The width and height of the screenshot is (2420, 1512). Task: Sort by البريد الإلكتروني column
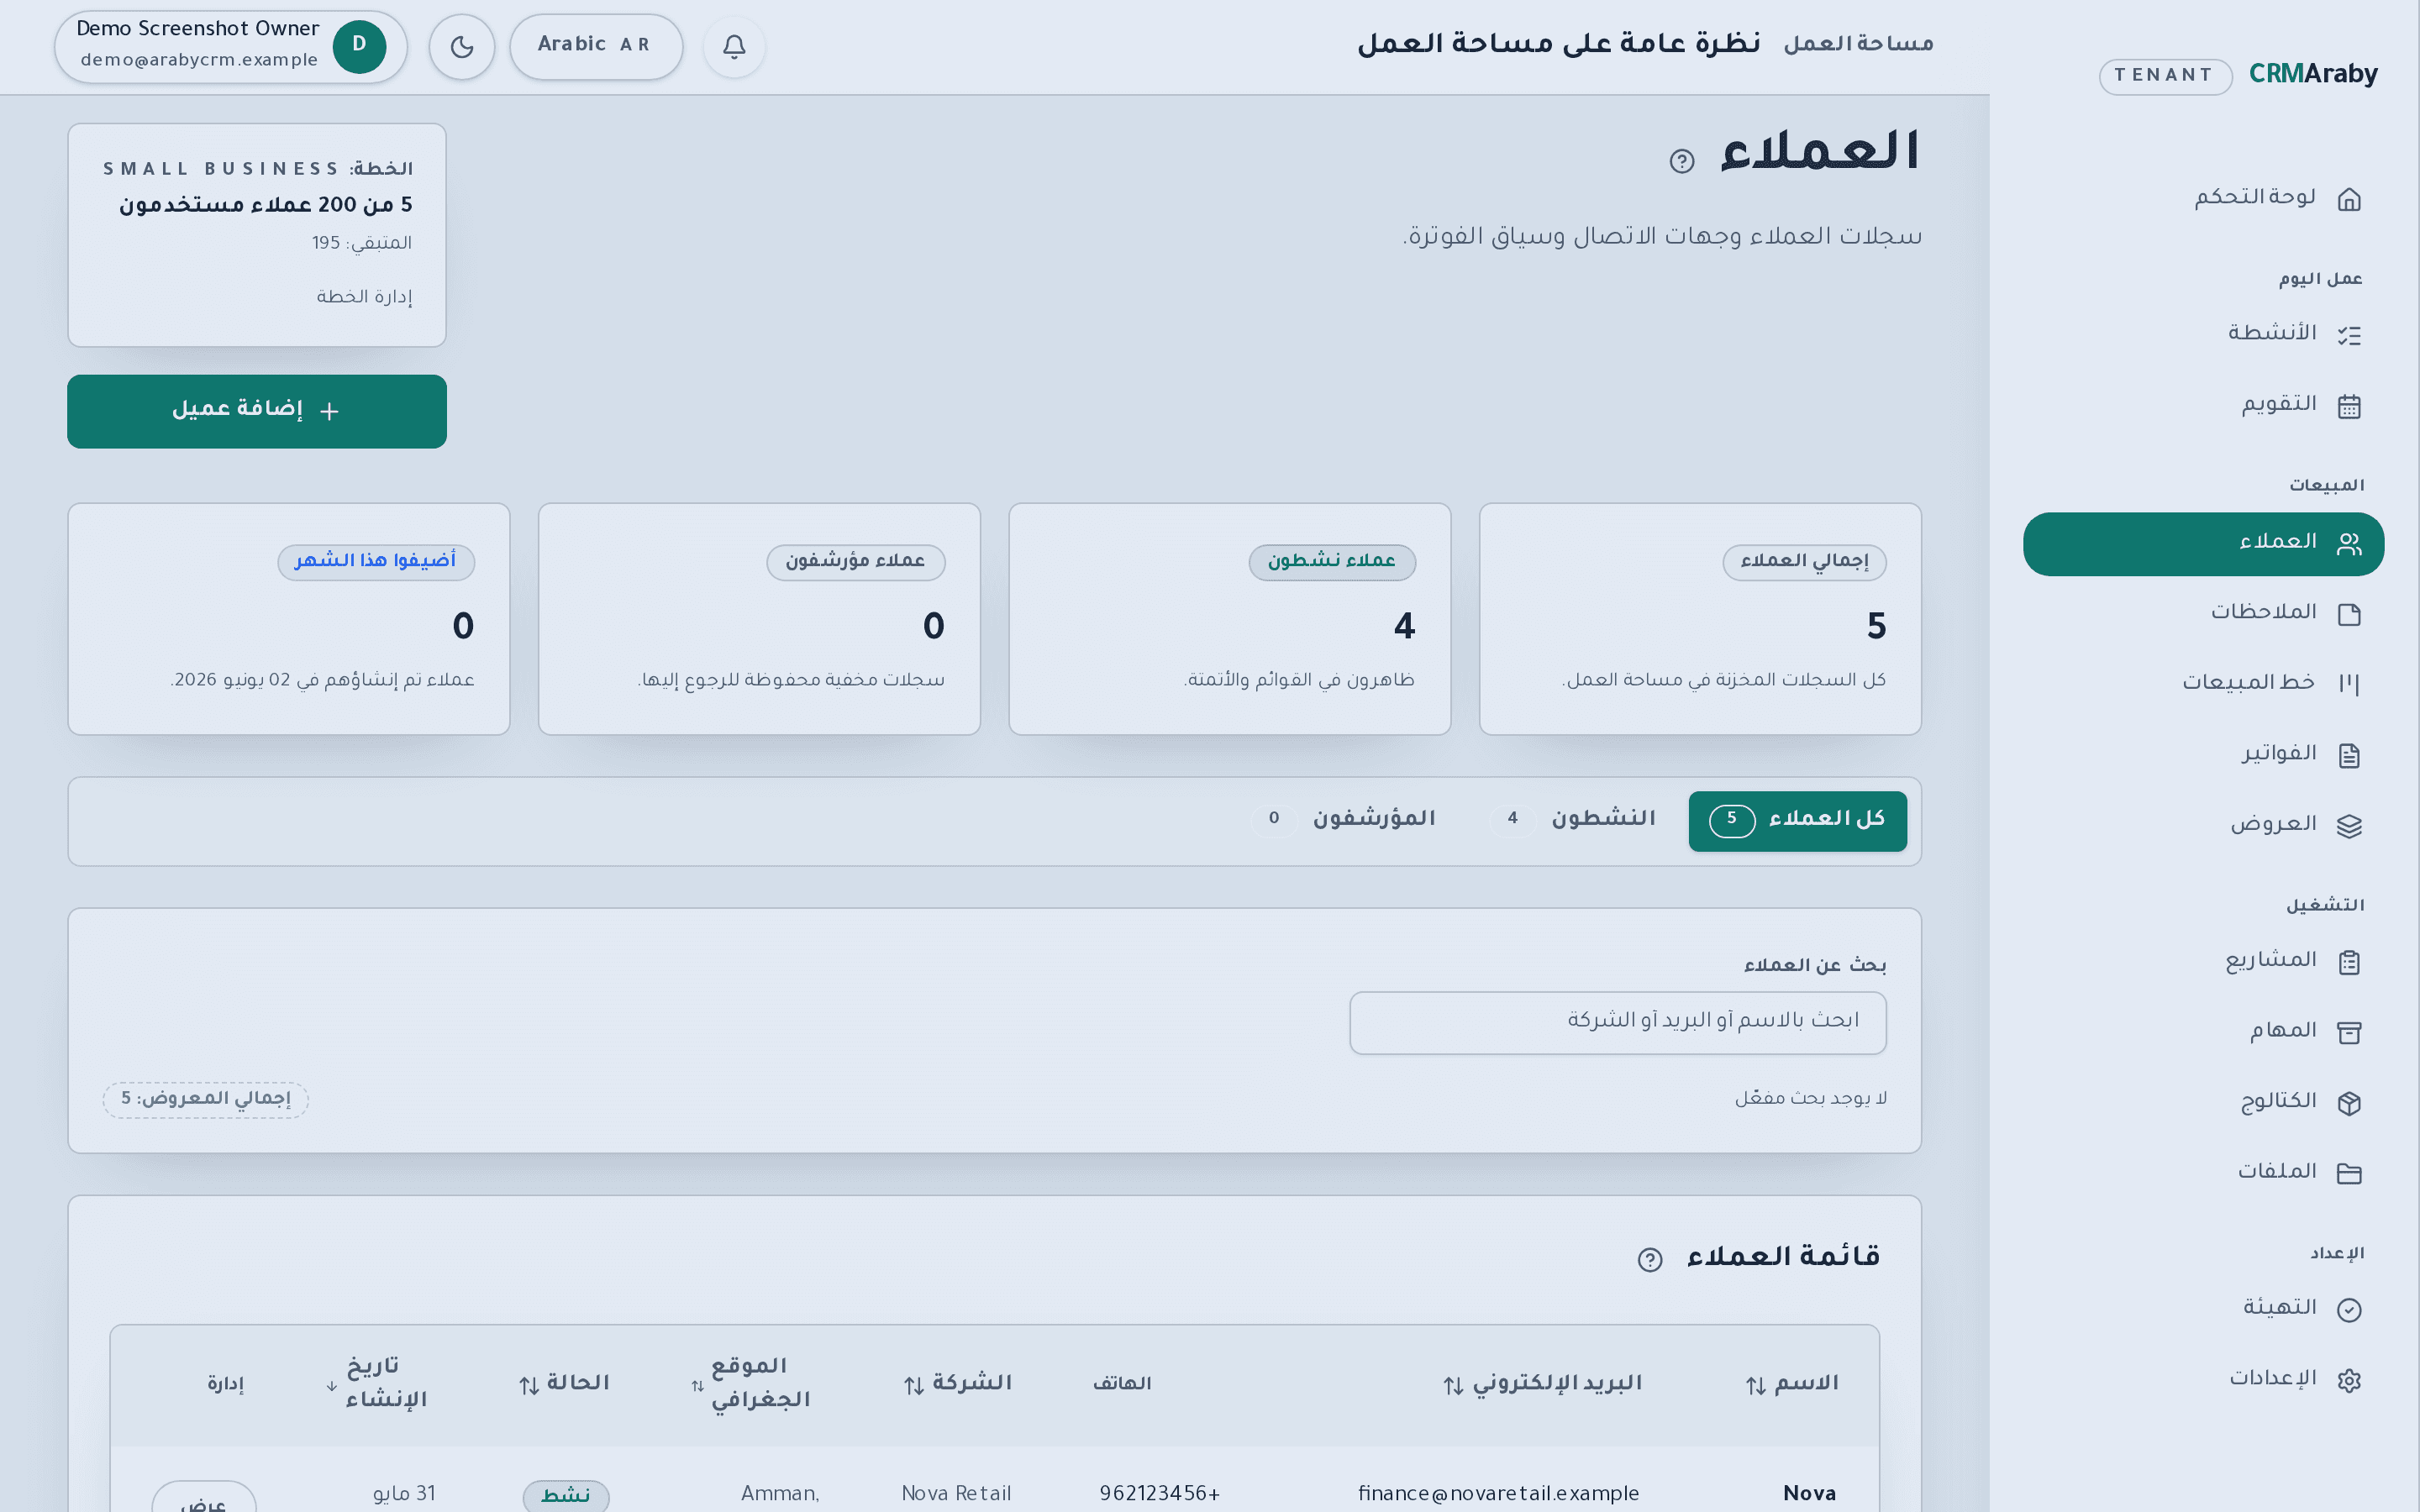(1543, 1384)
